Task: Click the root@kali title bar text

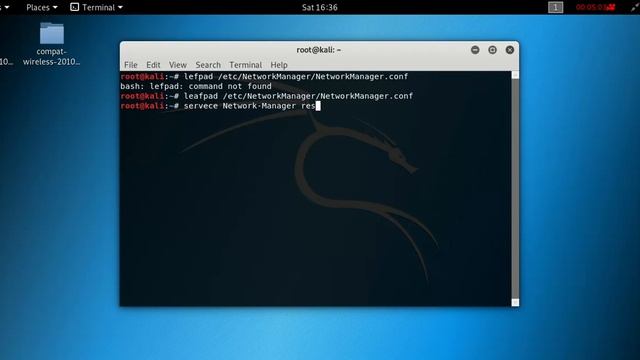Action: (319, 50)
